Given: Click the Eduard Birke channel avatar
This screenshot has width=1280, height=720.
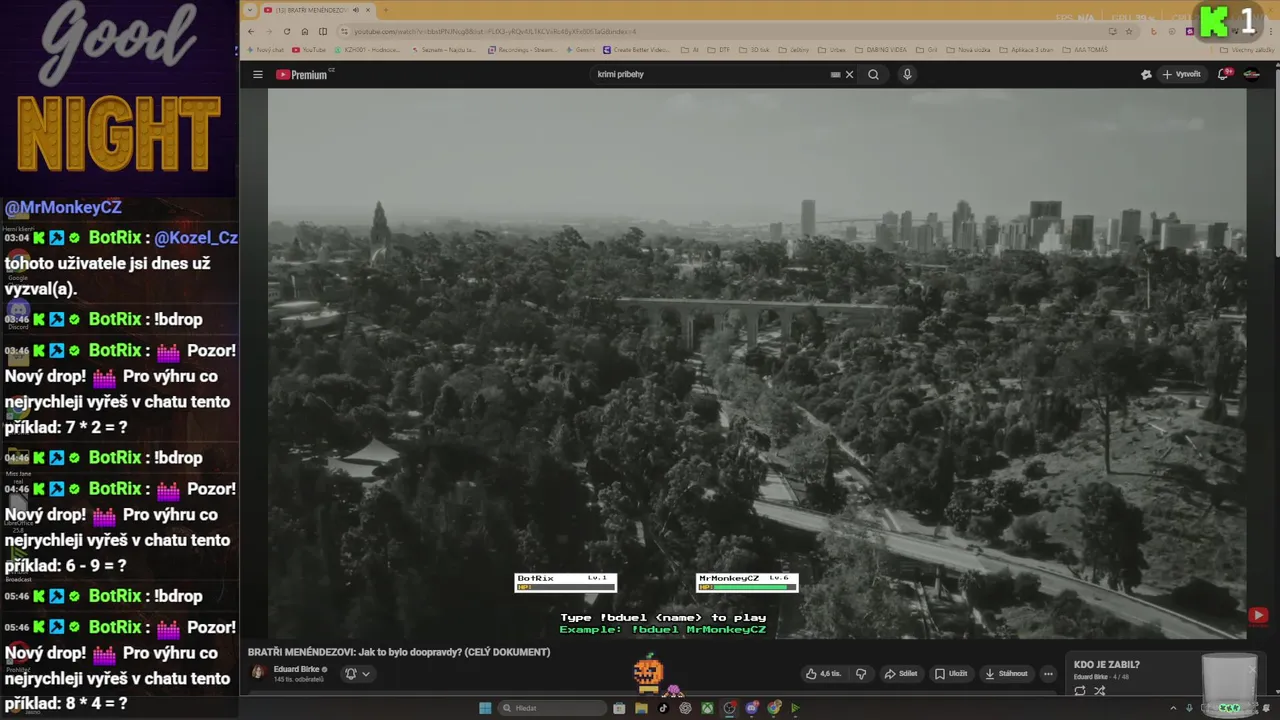Looking at the screenshot, I should (258, 673).
